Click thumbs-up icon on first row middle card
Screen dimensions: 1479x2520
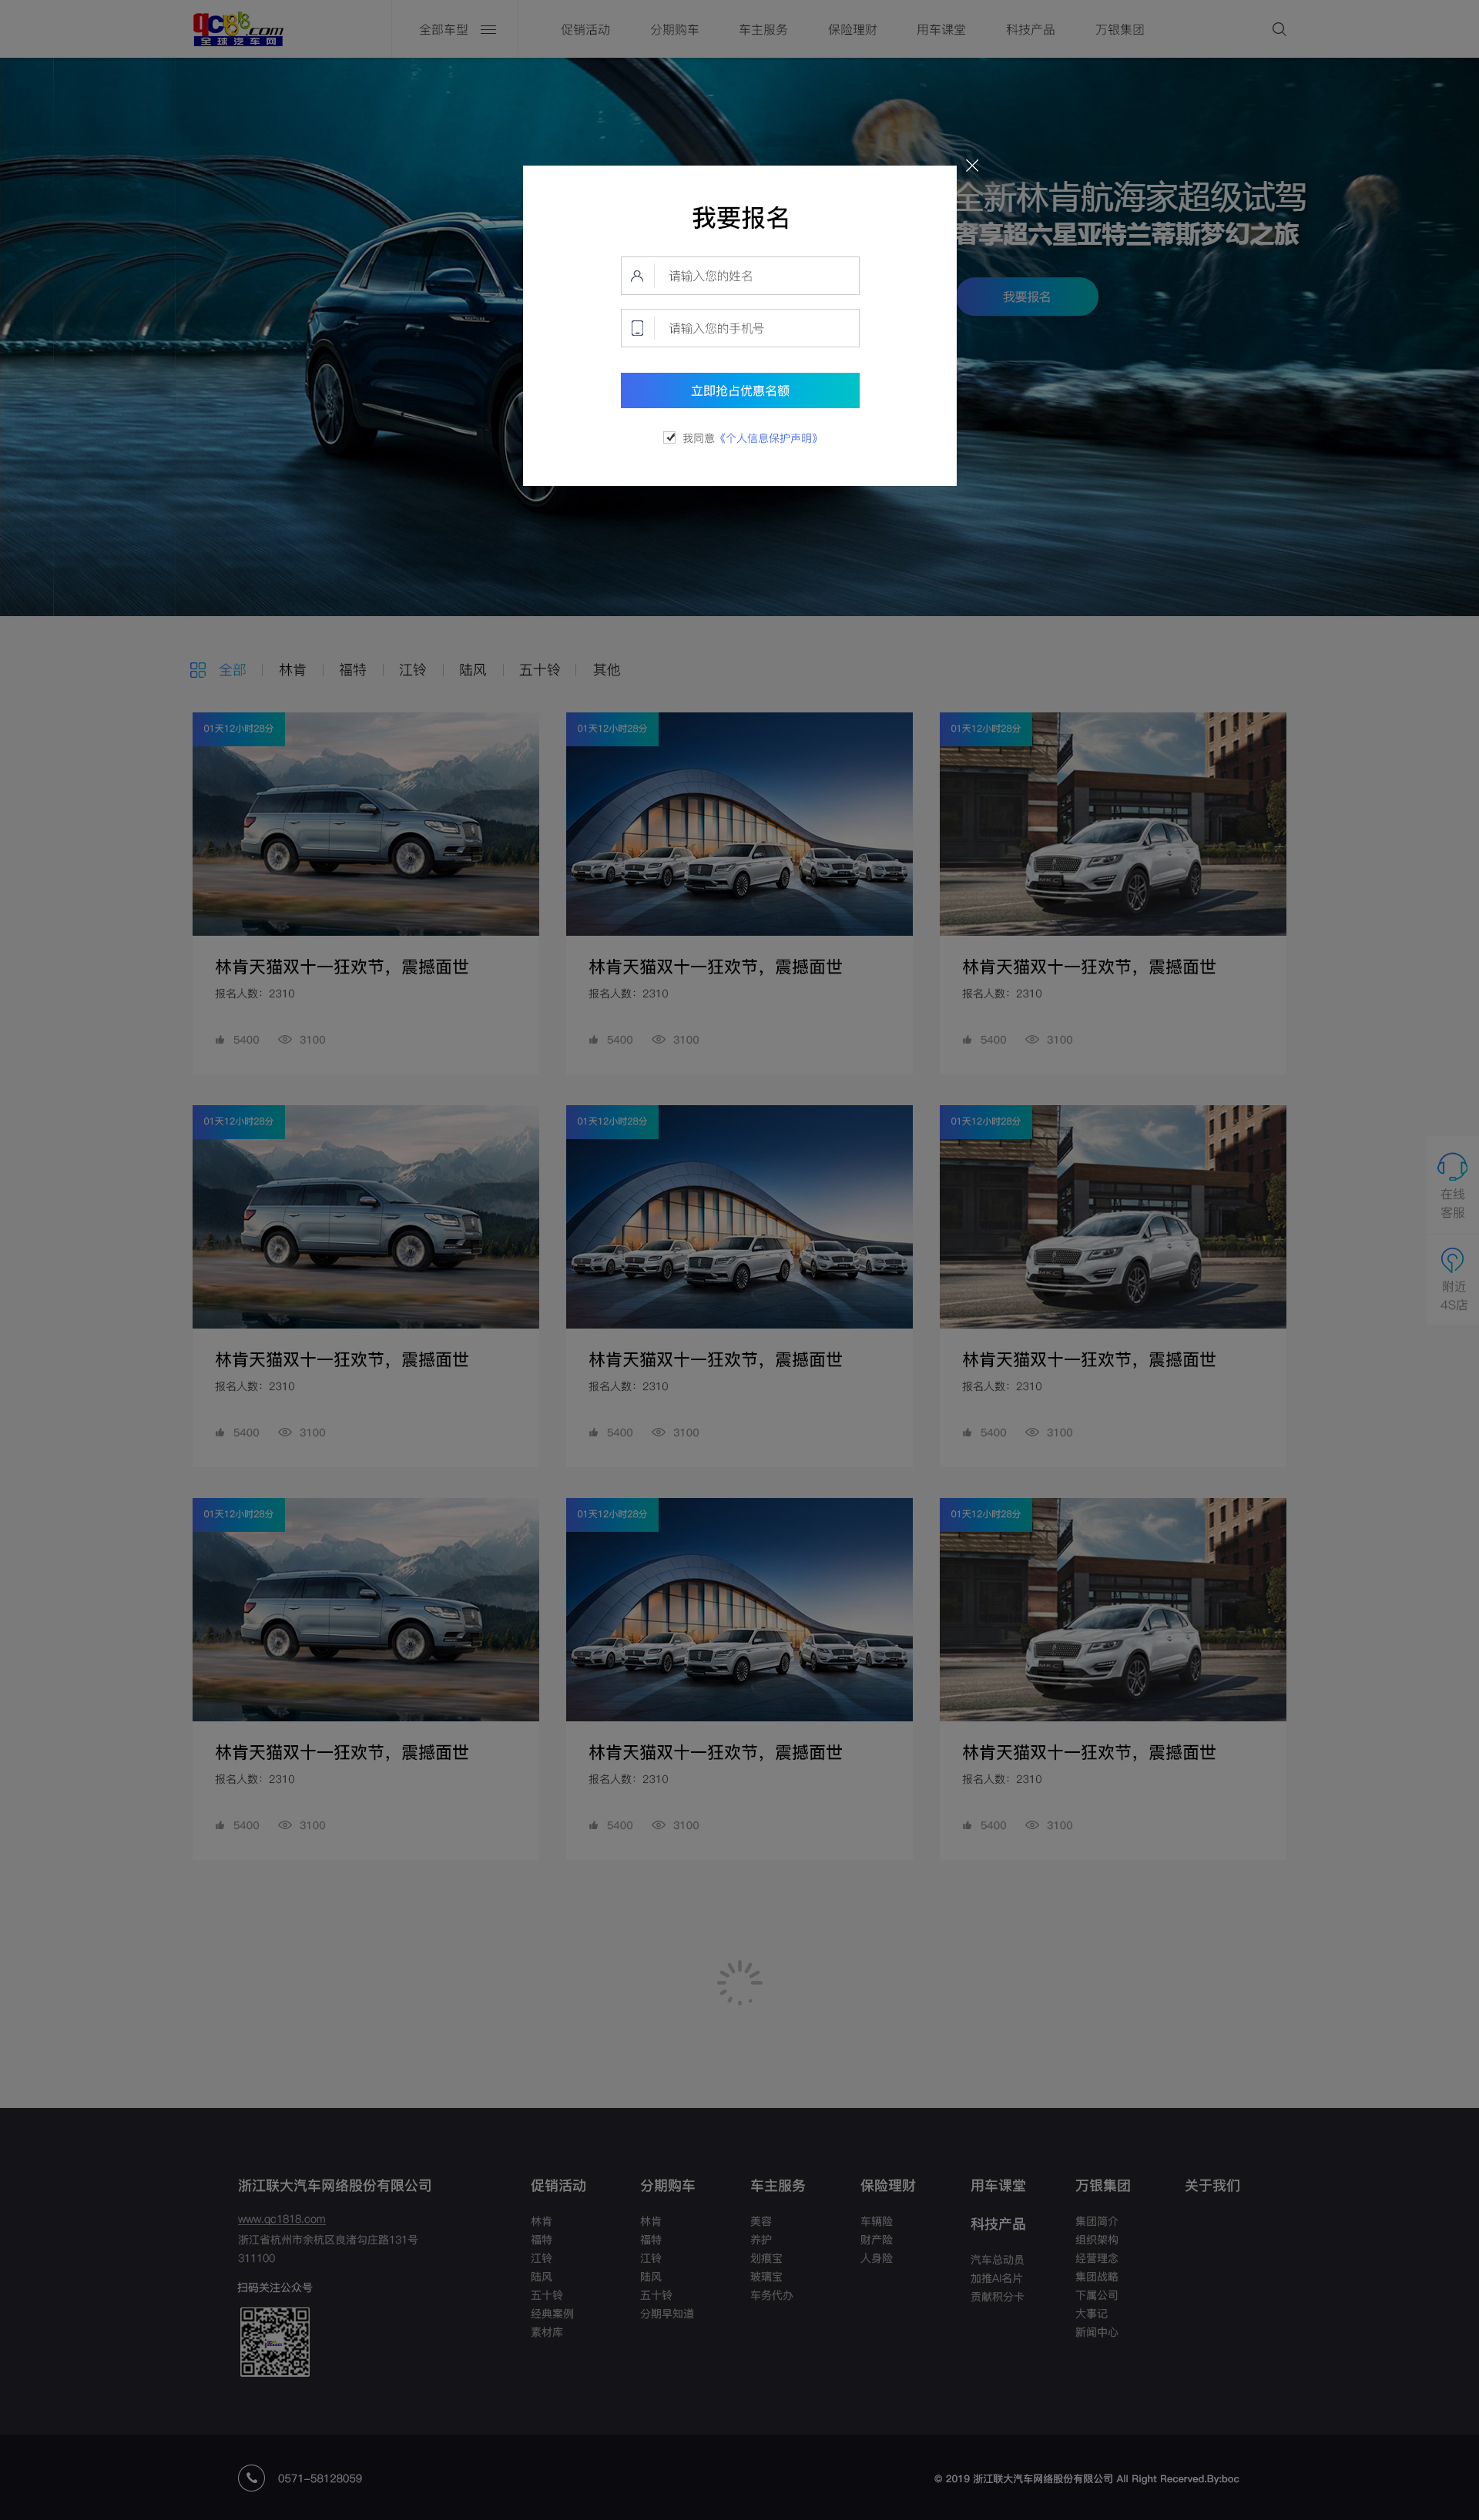point(594,1040)
